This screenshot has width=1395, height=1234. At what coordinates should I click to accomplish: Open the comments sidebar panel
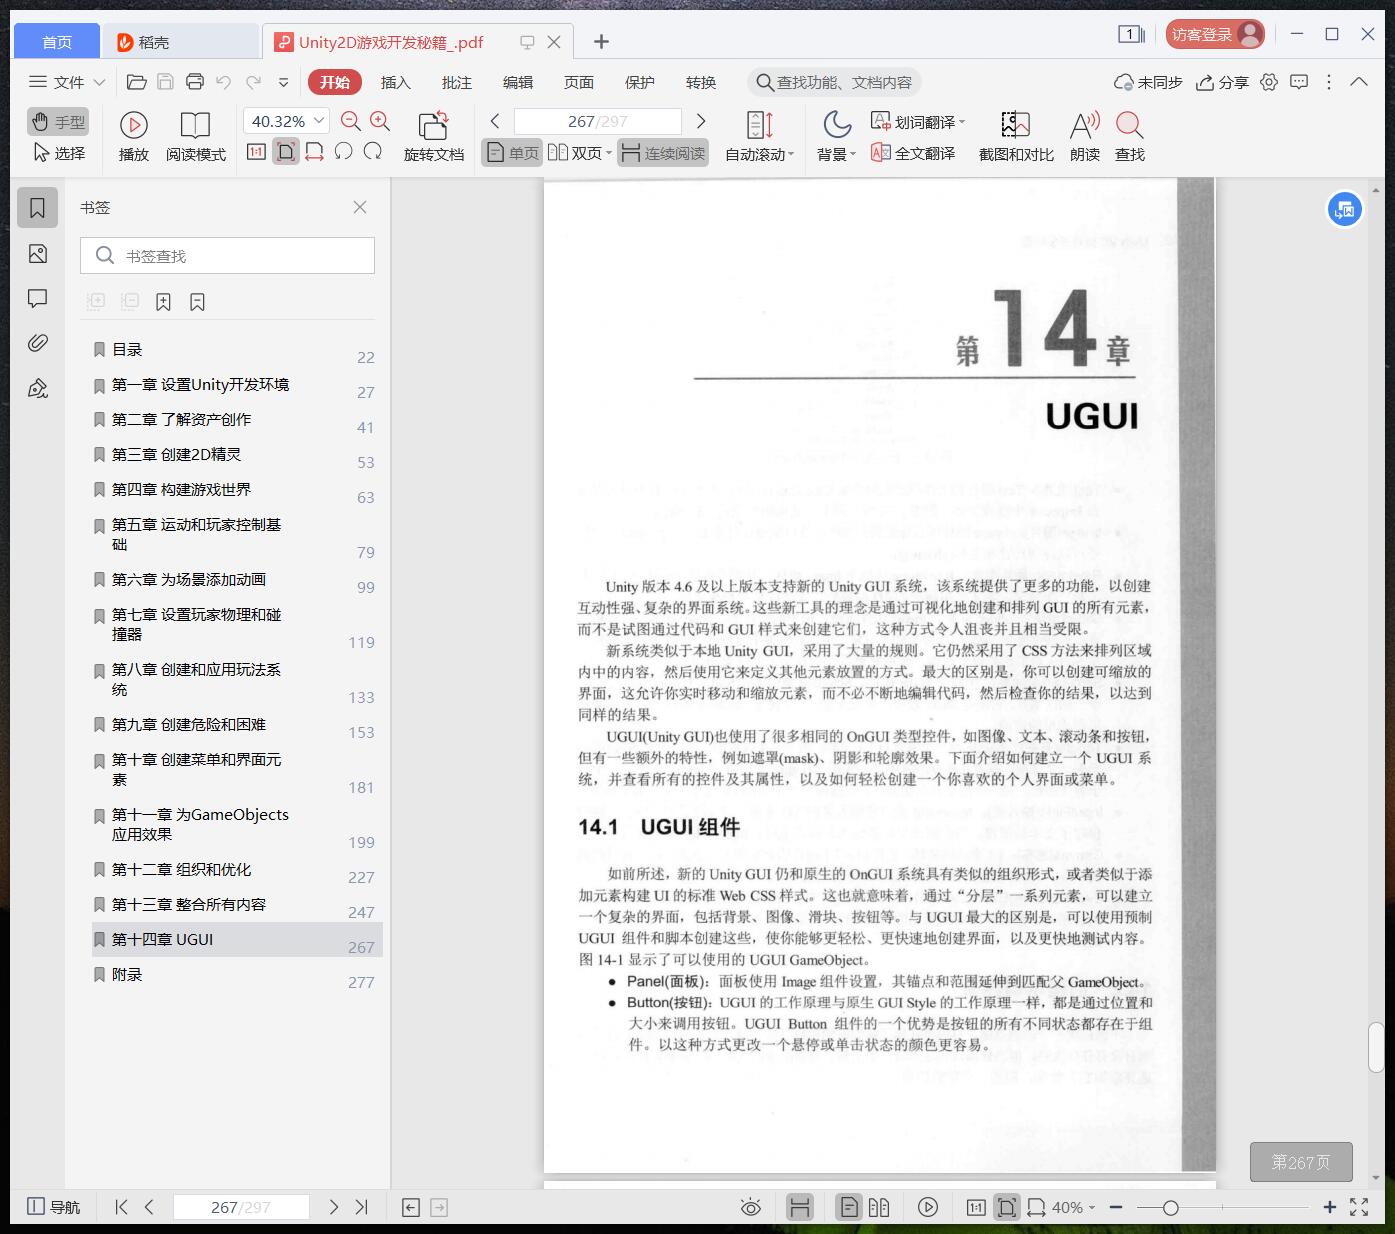[38, 298]
